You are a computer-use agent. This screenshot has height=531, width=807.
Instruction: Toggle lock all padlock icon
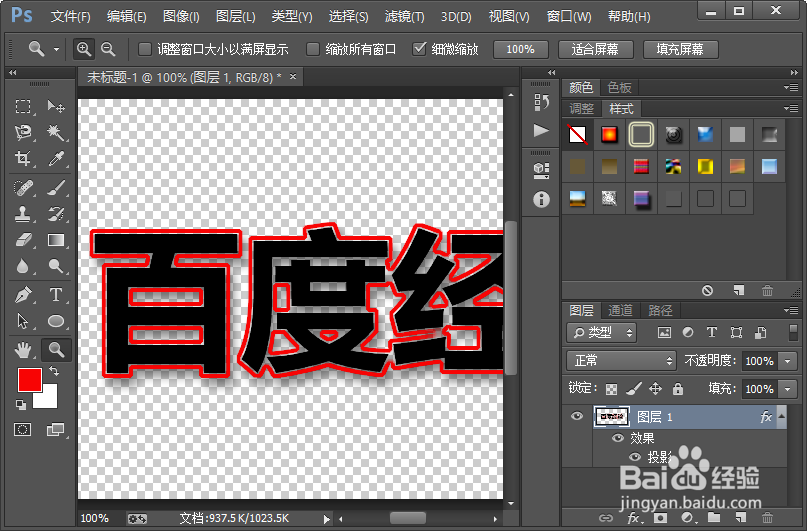678,388
